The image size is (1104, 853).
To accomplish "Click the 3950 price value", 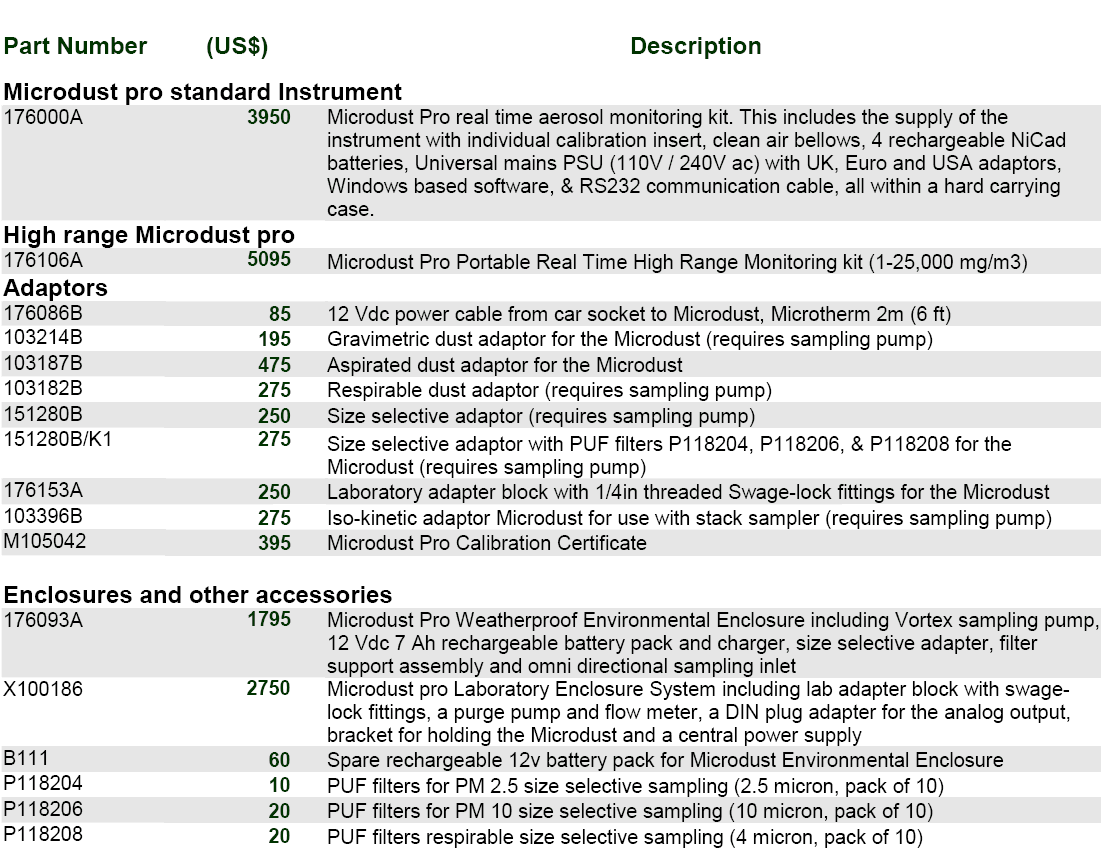I will pos(269,118).
